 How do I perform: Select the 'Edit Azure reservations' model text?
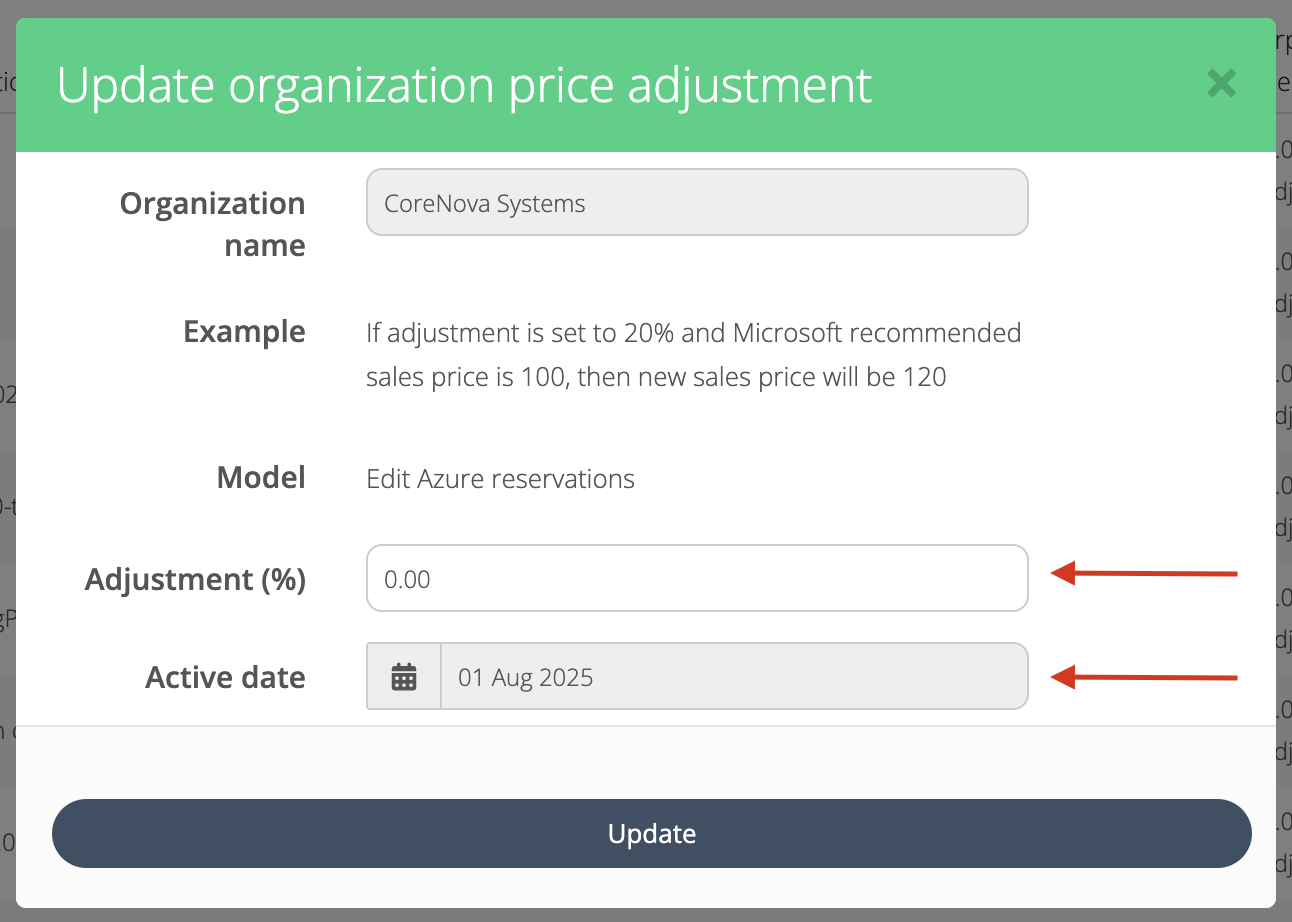(x=500, y=479)
